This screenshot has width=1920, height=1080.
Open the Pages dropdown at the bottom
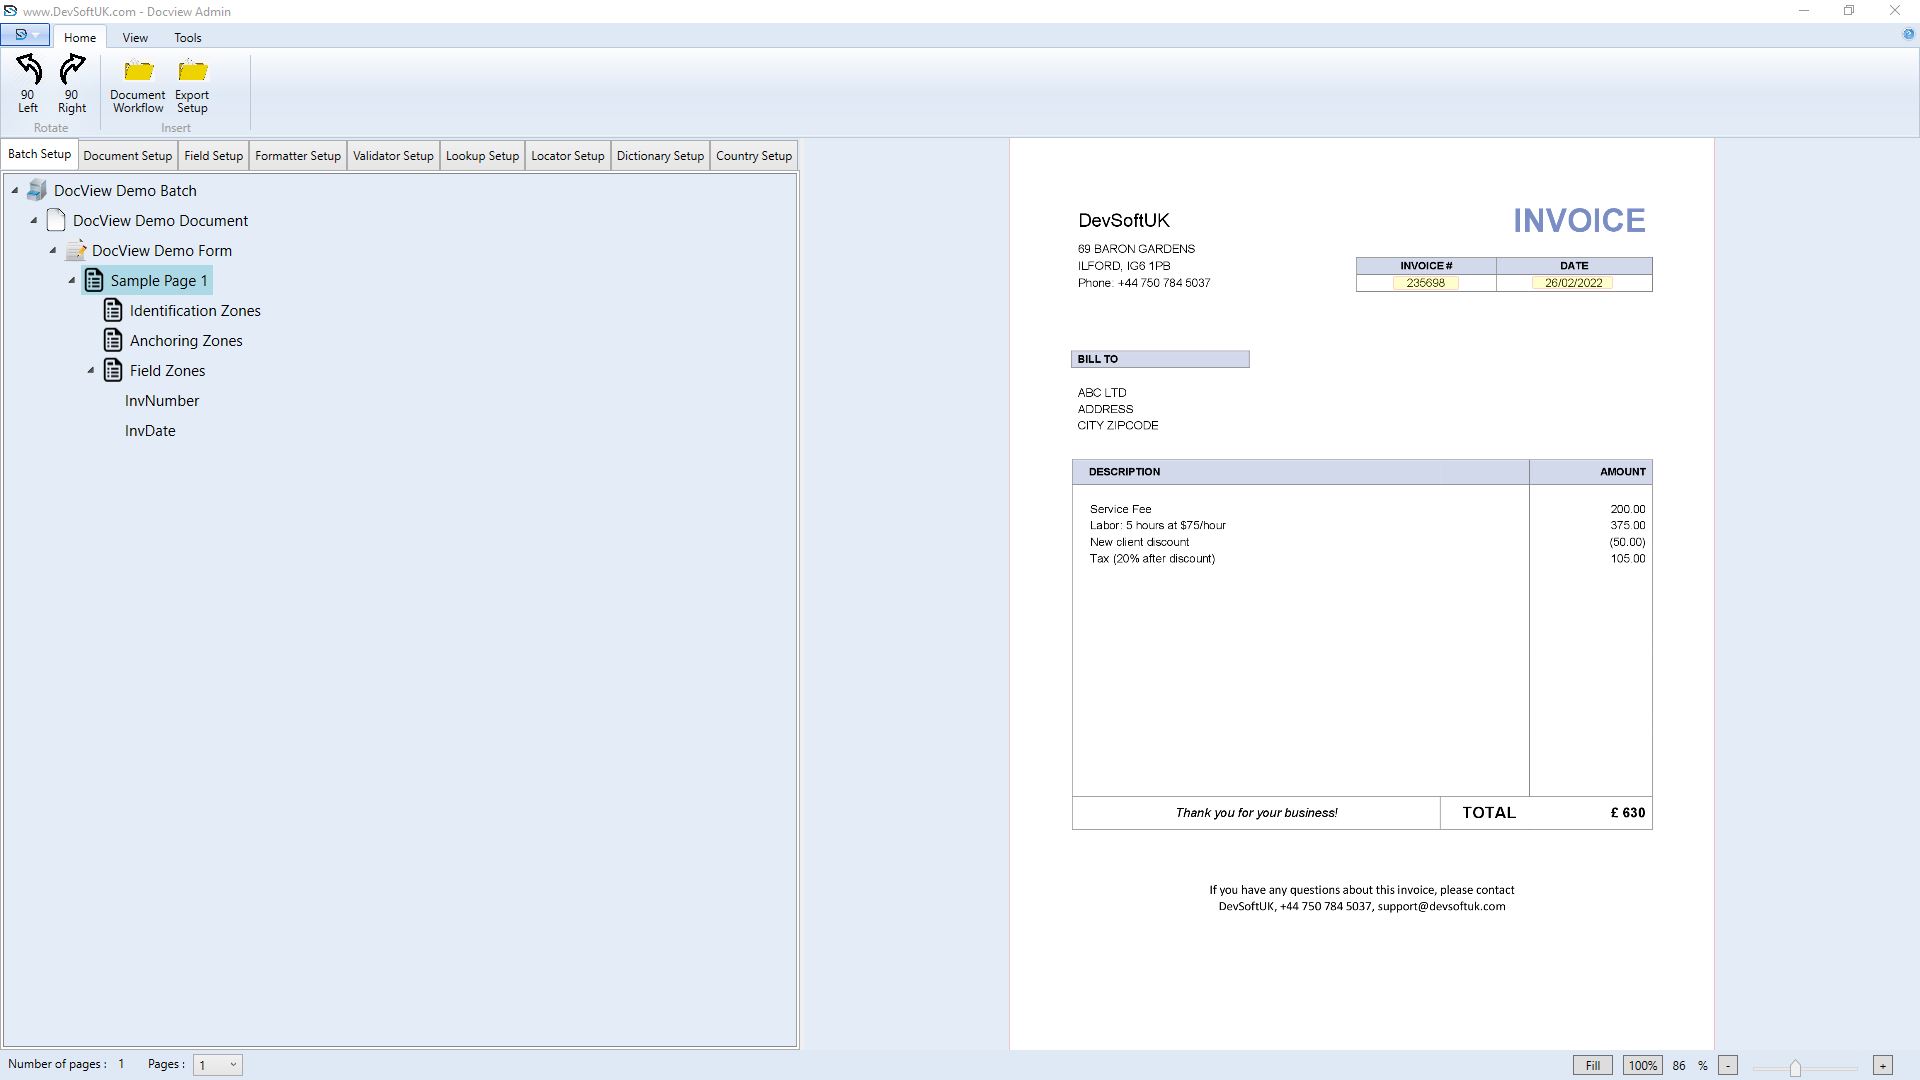coord(233,1064)
